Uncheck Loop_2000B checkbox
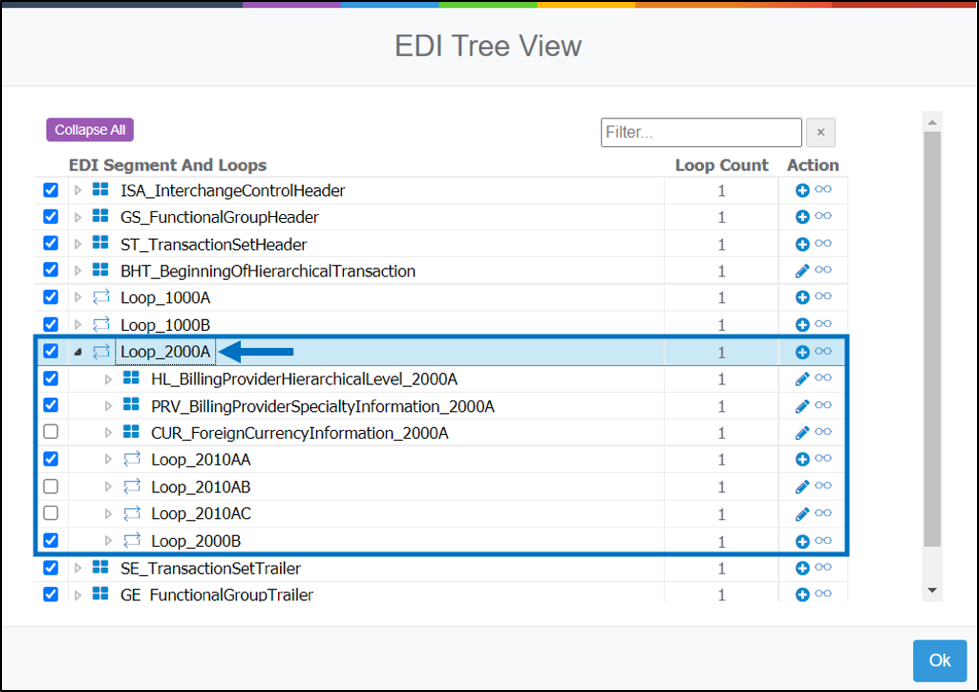979x692 pixels. [x=51, y=540]
